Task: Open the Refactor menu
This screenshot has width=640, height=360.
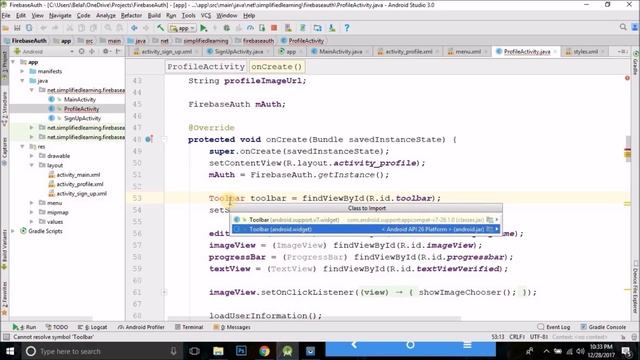Action: click(131, 16)
